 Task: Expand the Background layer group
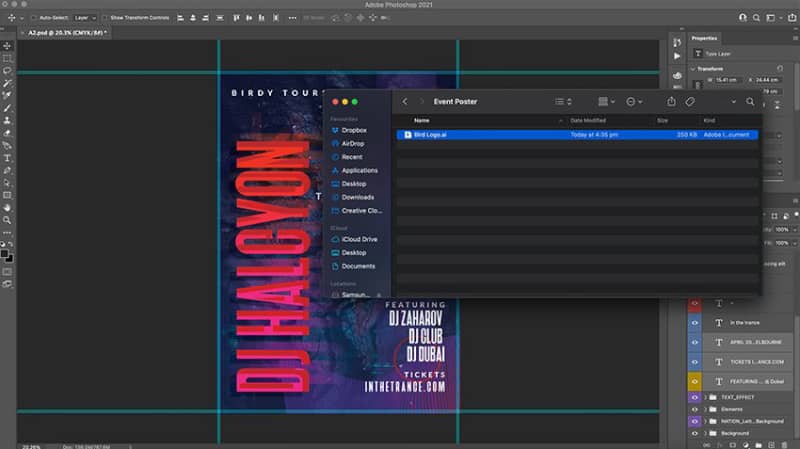click(706, 433)
